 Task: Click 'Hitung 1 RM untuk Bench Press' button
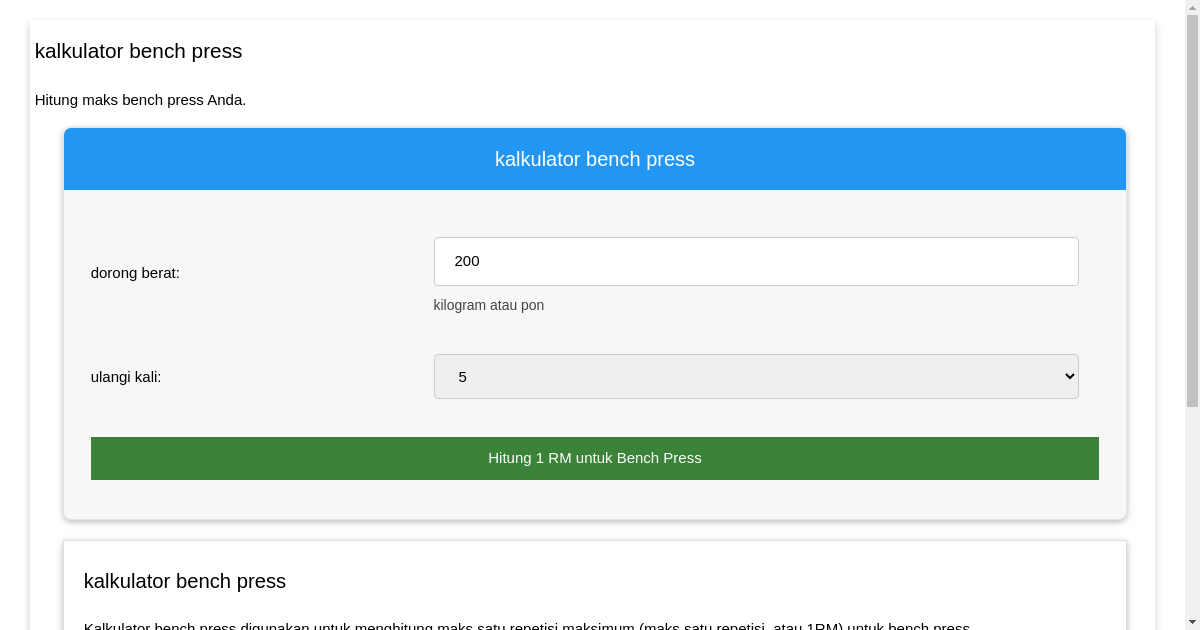tap(595, 458)
